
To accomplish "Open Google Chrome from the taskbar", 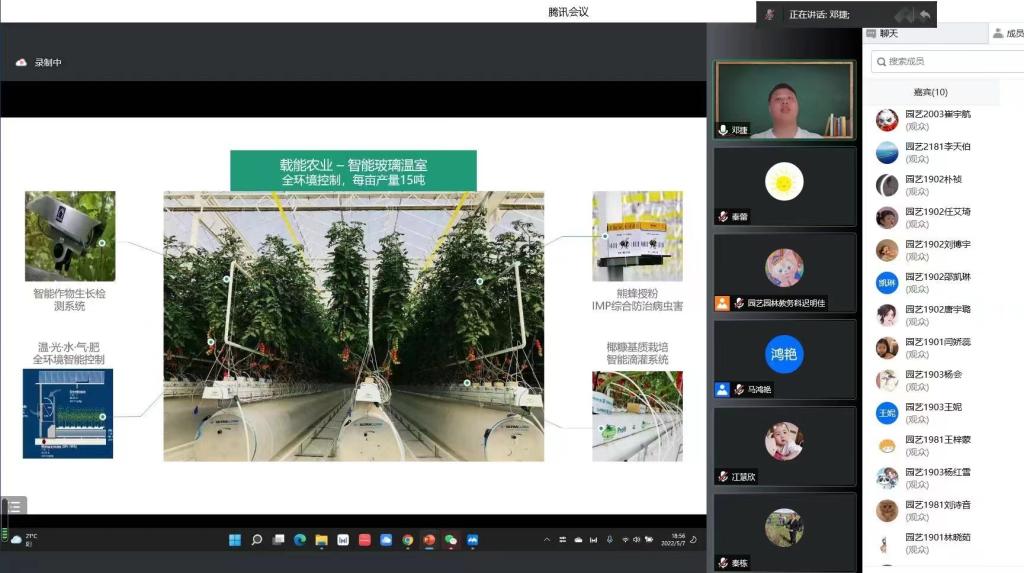I will (408, 540).
